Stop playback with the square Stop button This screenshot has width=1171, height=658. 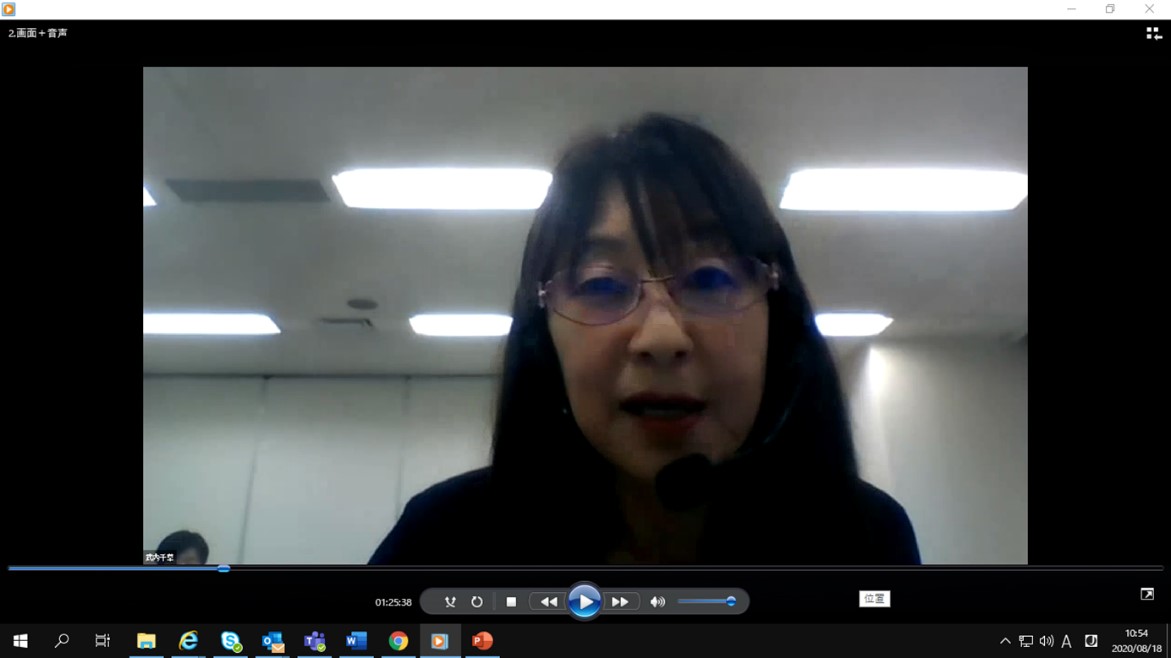point(511,602)
